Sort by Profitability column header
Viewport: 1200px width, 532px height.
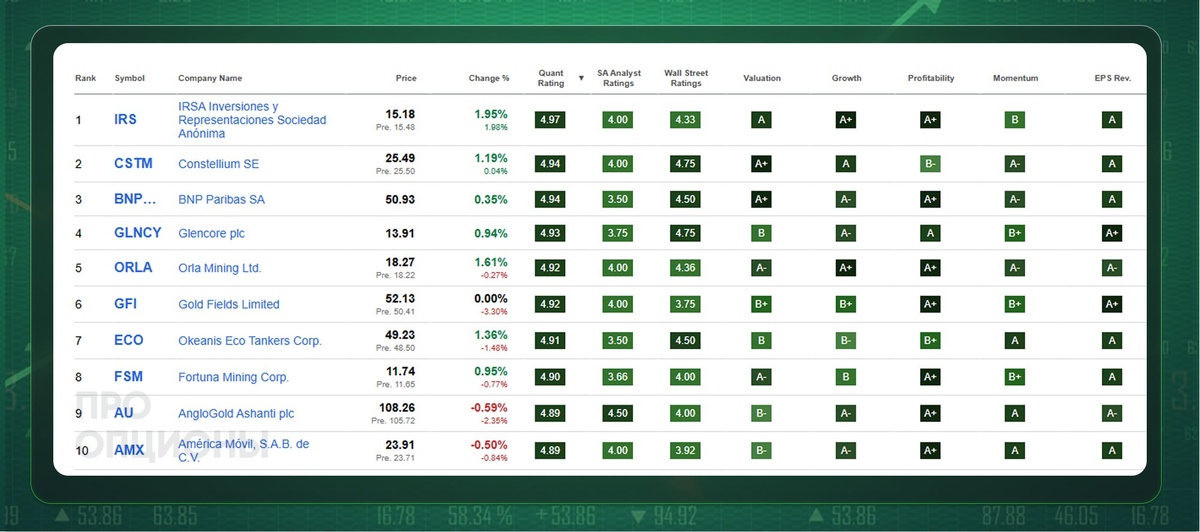click(931, 78)
